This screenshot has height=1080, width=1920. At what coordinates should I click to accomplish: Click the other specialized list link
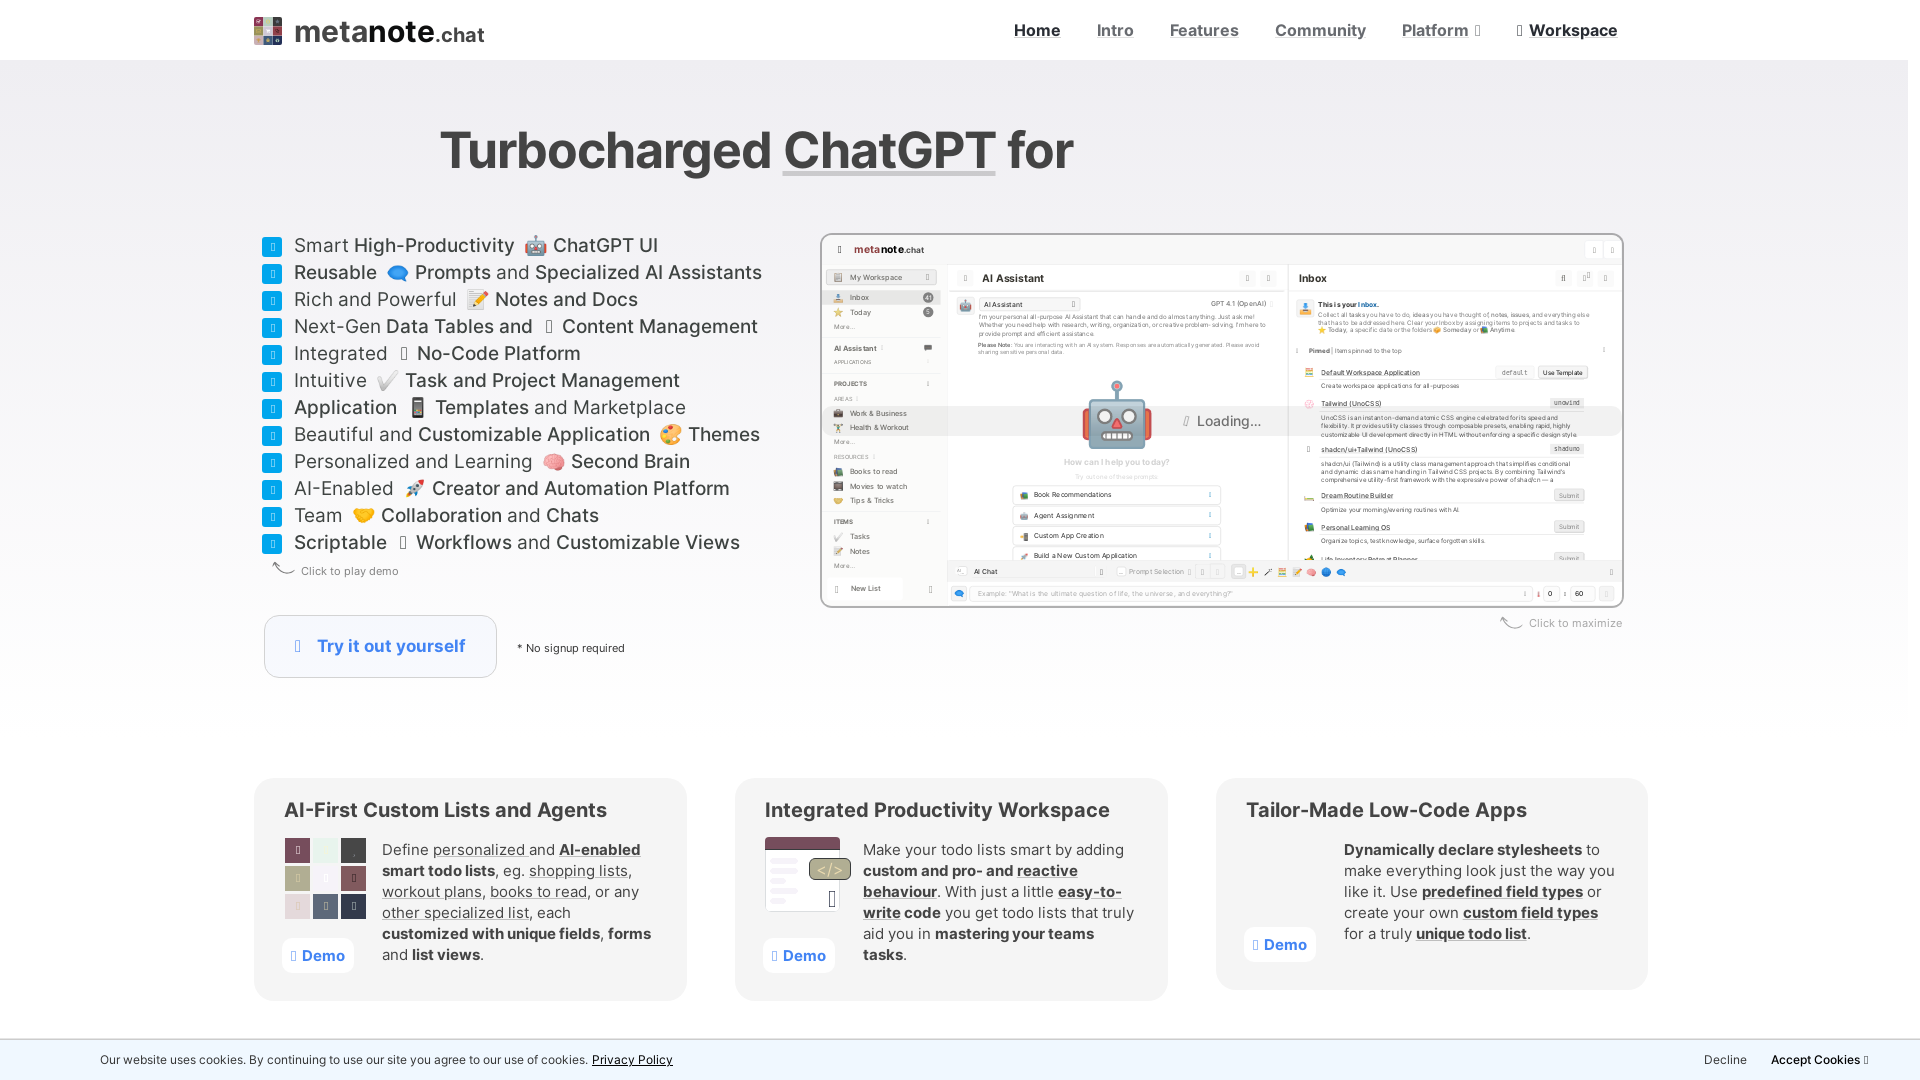click(x=455, y=913)
